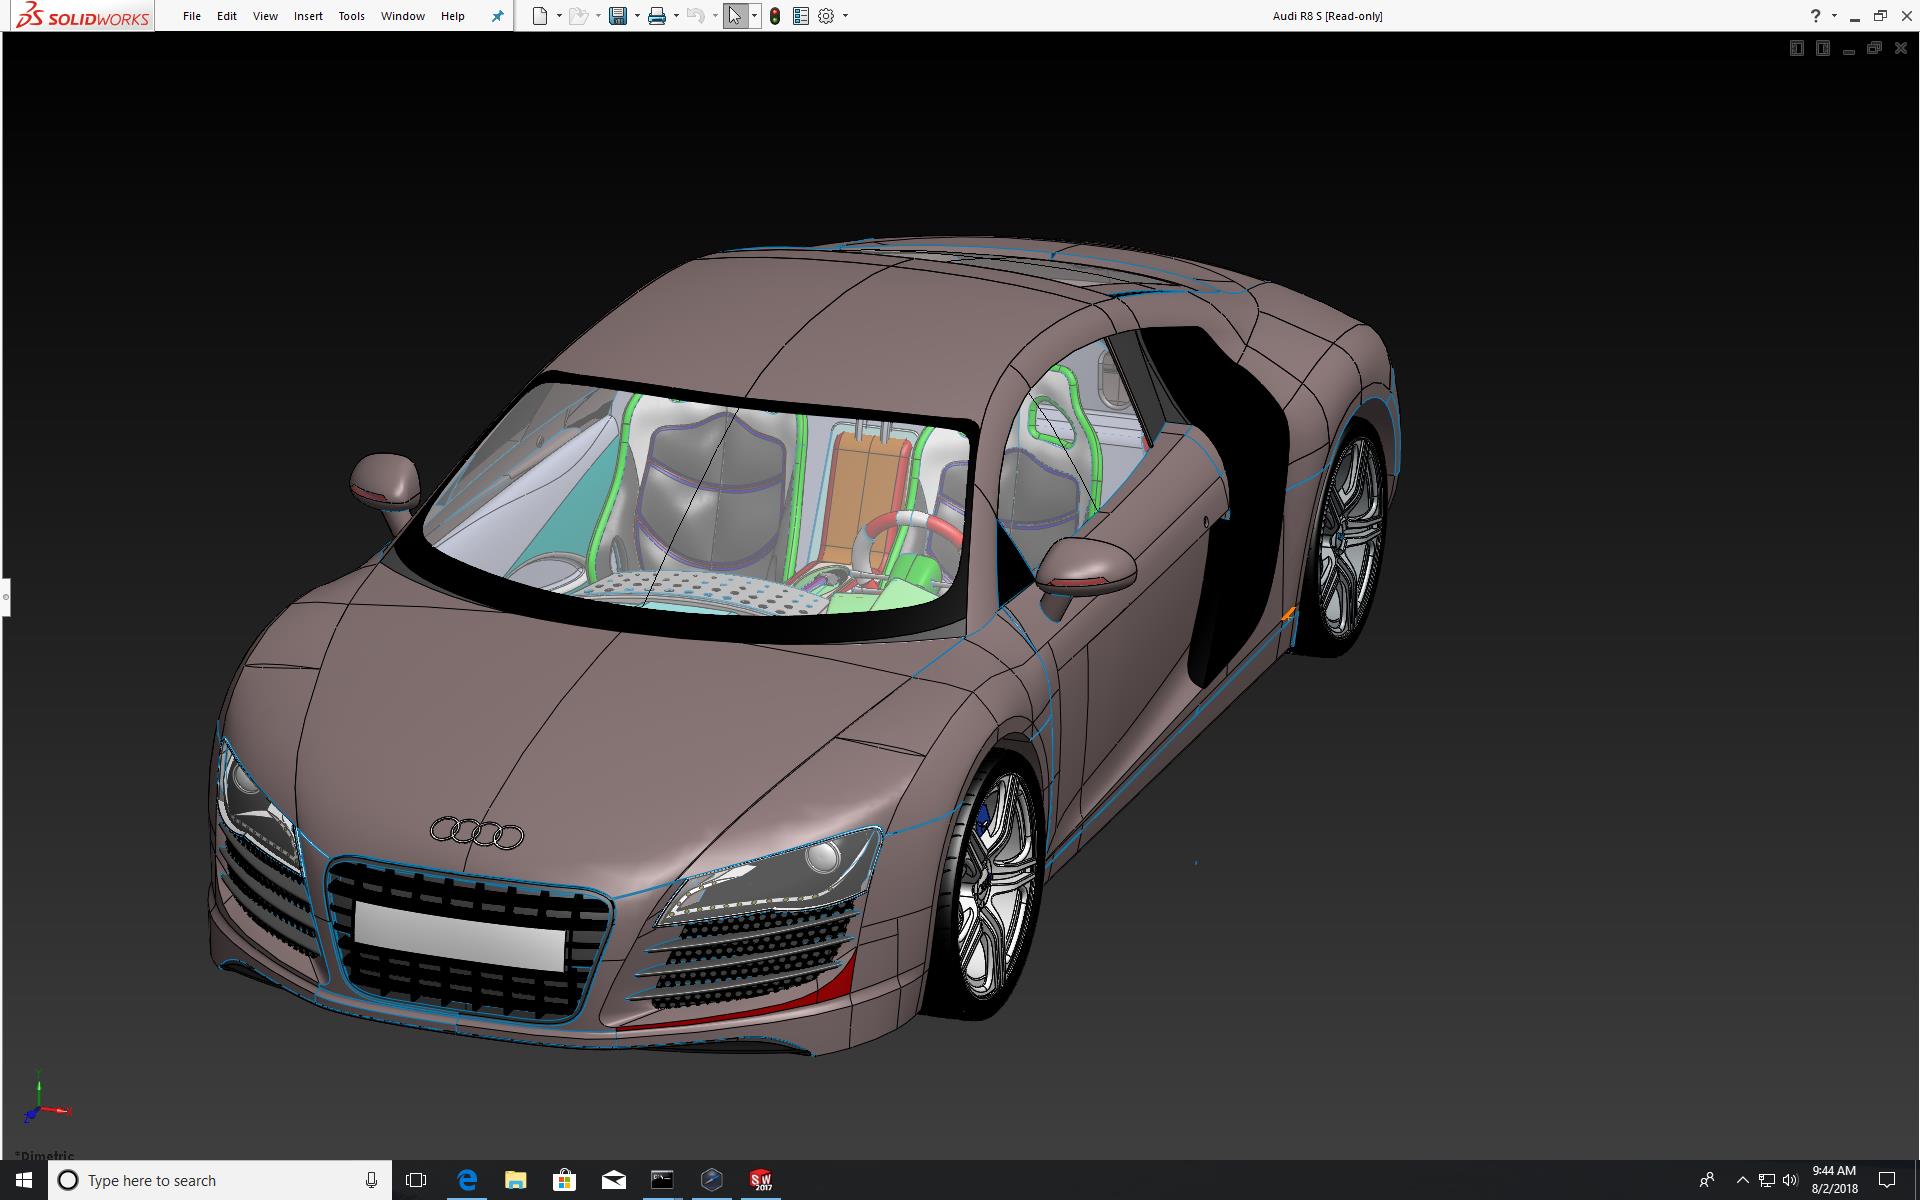Click the Save icon
This screenshot has height=1200, width=1920.
(x=618, y=16)
